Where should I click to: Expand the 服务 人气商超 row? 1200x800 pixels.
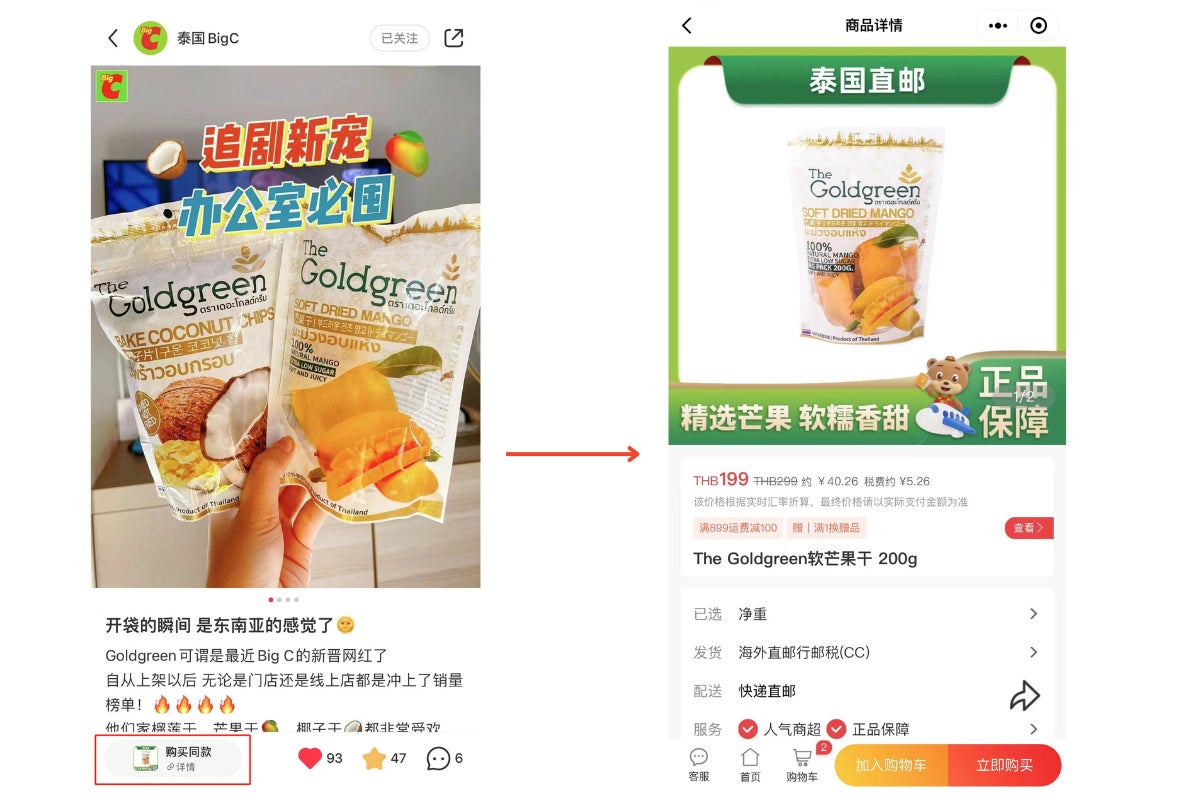866,729
